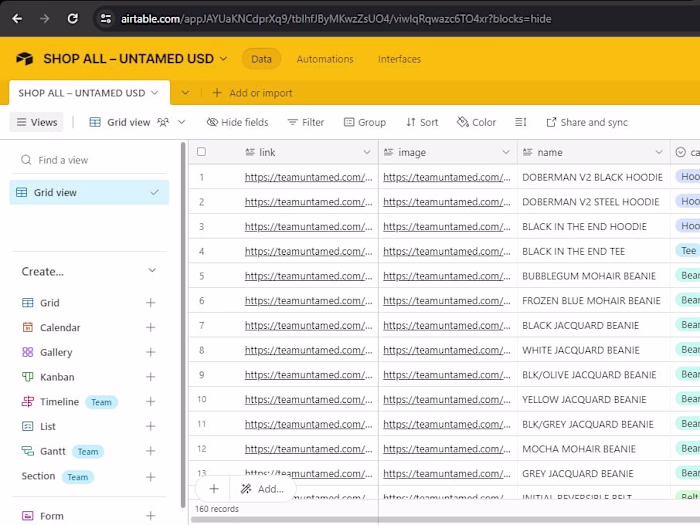The height and width of the screenshot is (525, 700).
Task: Open the table tab dropdown chevron
Action: pos(154,93)
